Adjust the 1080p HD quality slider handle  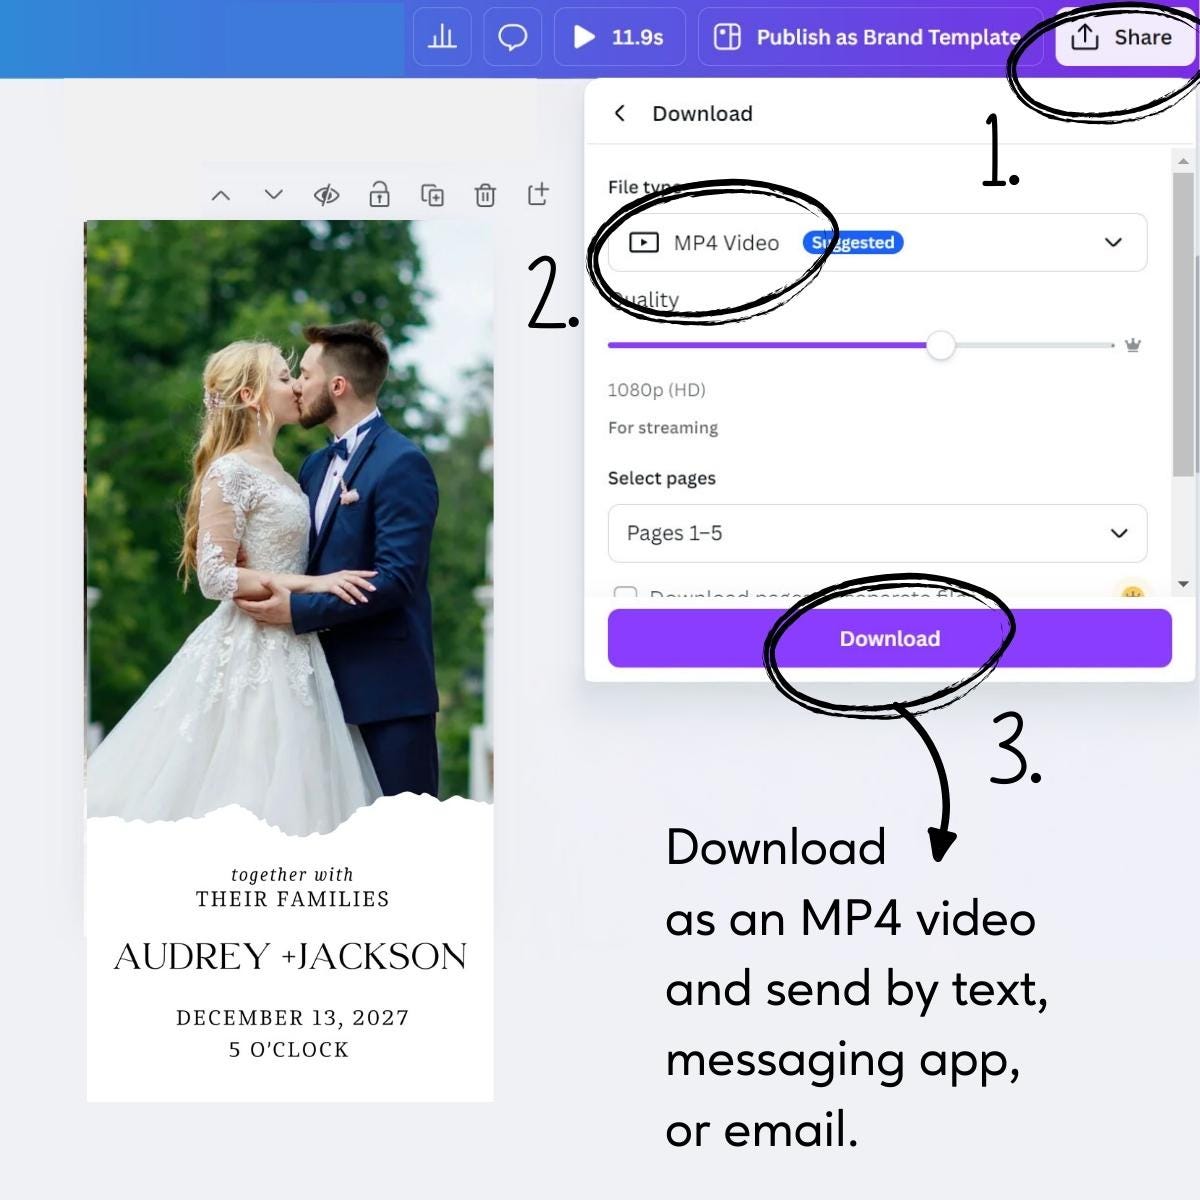pos(941,345)
